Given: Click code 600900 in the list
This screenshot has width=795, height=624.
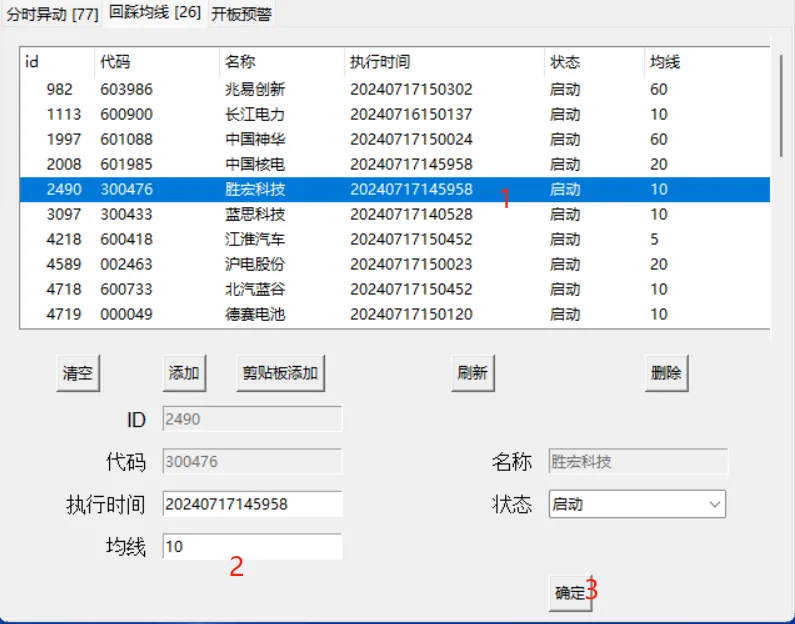Looking at the screenshot, I should pyautogui.click(x=126, y=114).
